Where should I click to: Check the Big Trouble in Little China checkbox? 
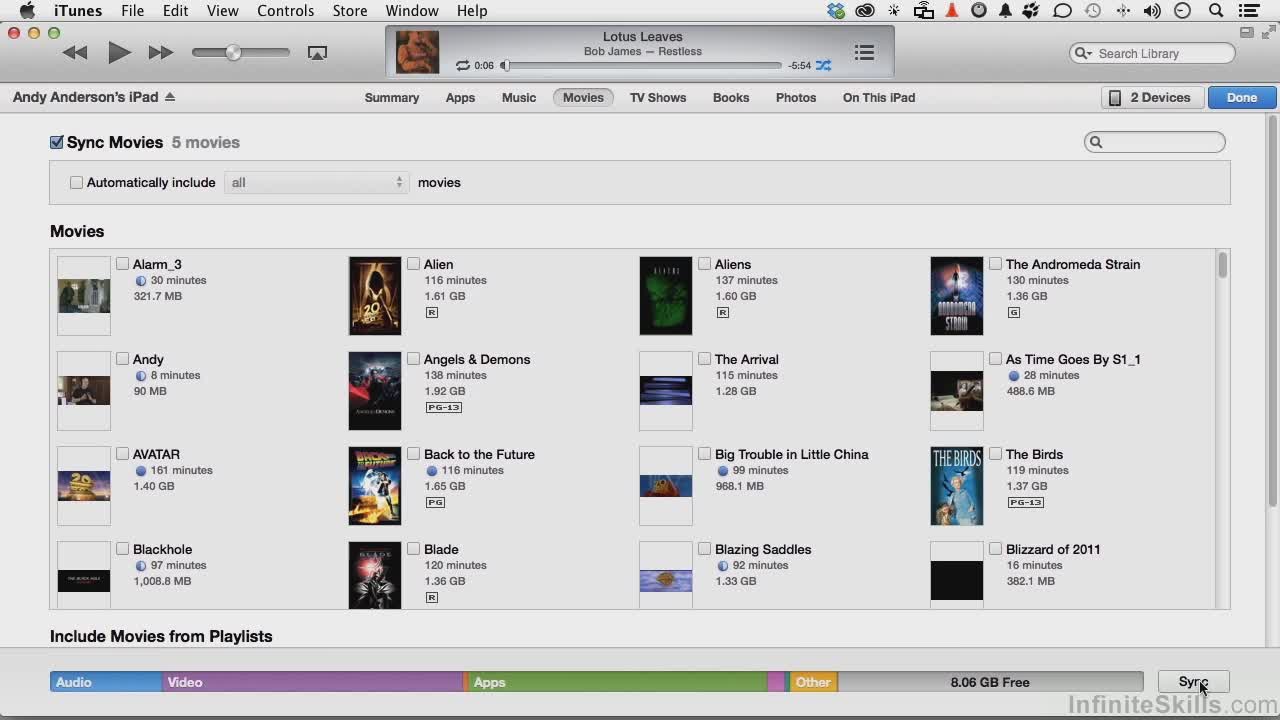[704, 454]
